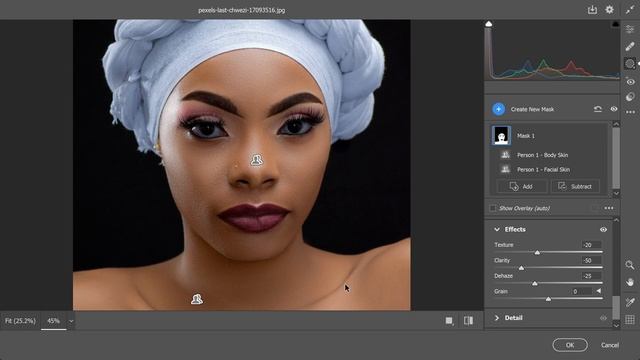Image resolution: width=640 pixels, height=360 pixels.
Task: Open overlay options three dots menu
Action: click(609, 208)
